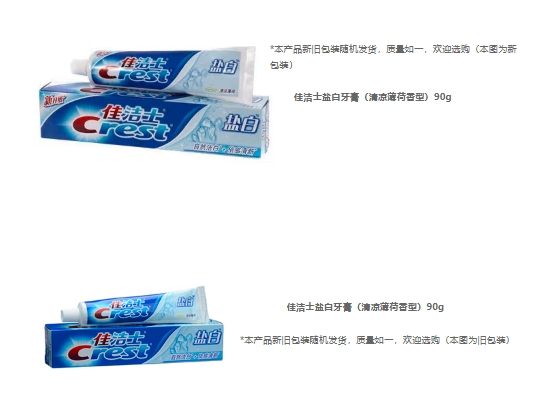Click the old-packaging toothpaste box image
This screenshot has height=419, width=545.
click(x=134, y=344)
